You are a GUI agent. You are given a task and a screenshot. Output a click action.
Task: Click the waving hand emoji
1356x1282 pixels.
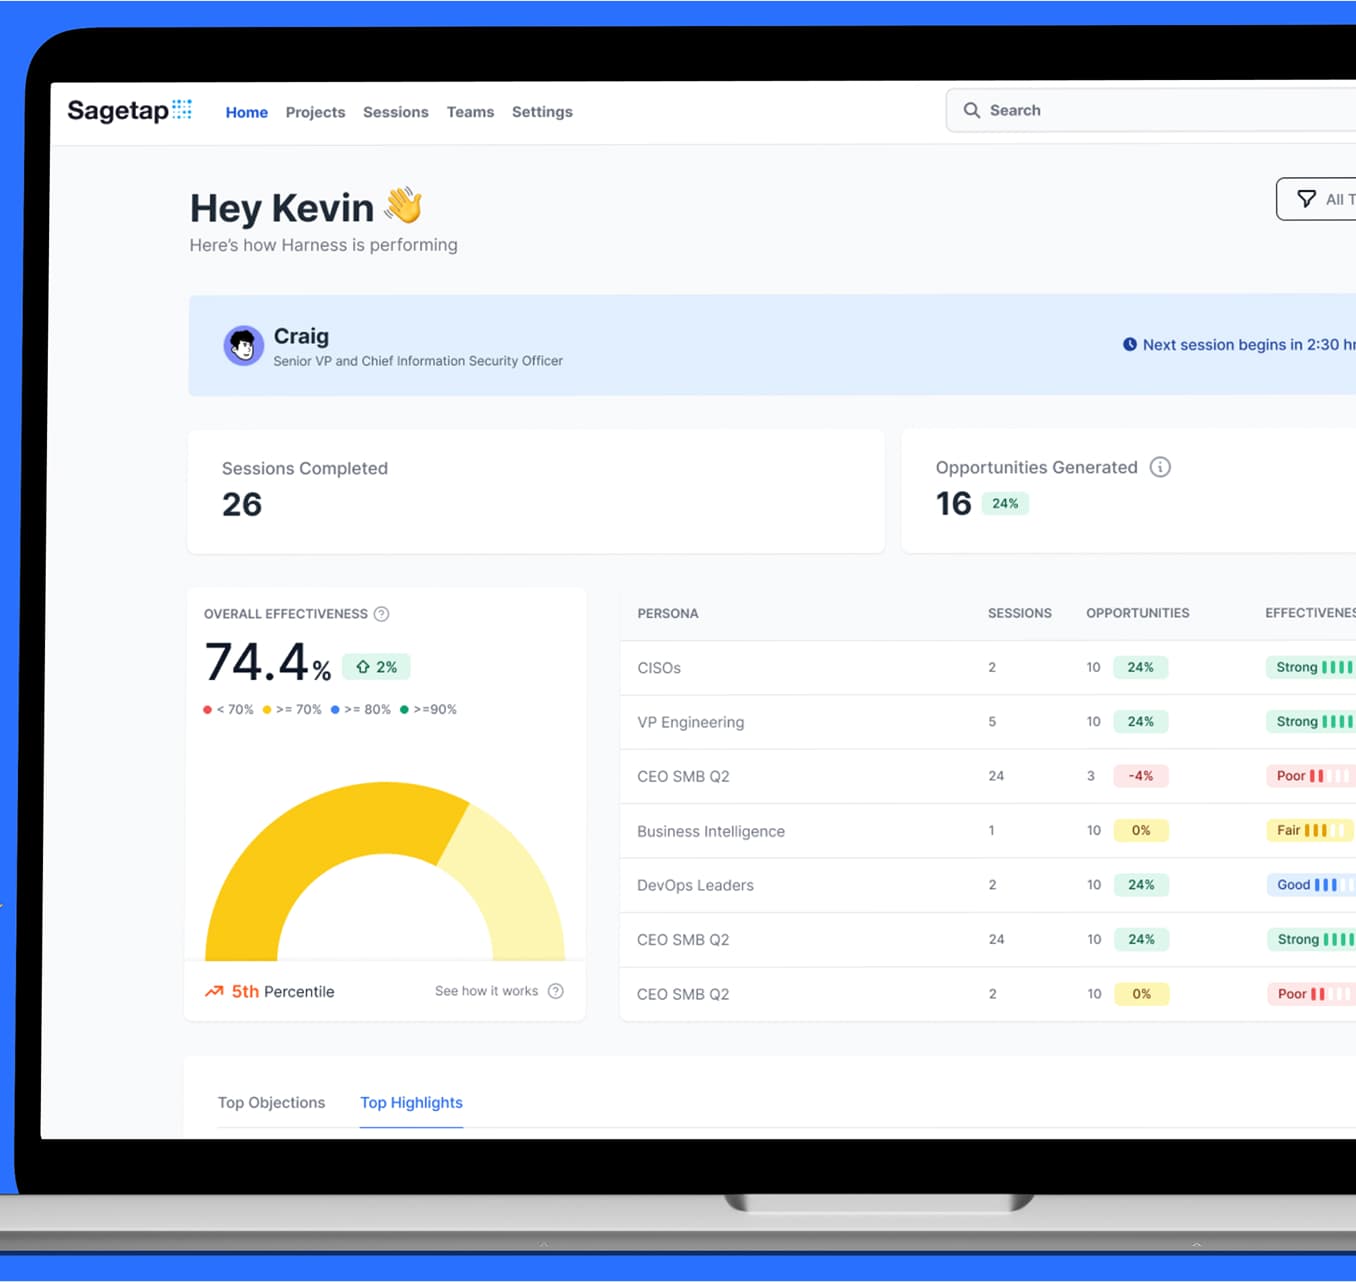pos(404,205)
